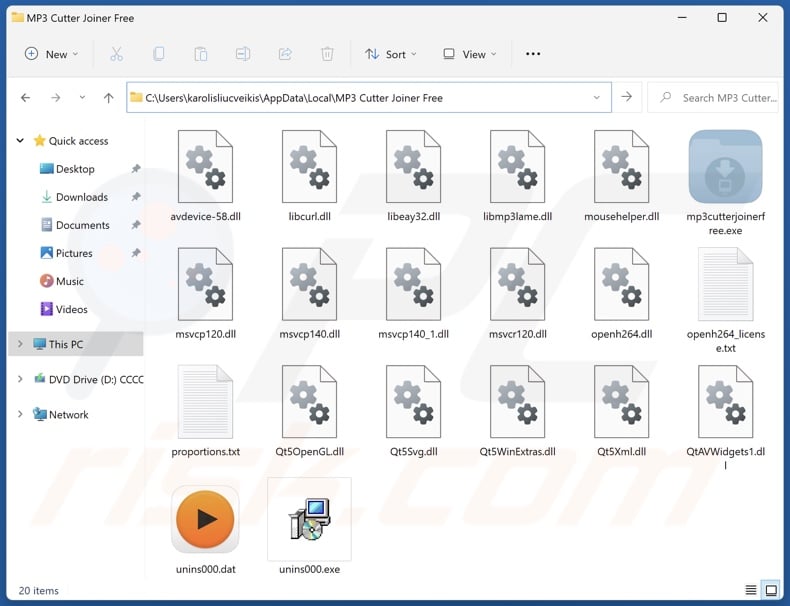Click the Share icon in toolbar
This screenshot has height=606, width=790.
[x=285, y=54]
